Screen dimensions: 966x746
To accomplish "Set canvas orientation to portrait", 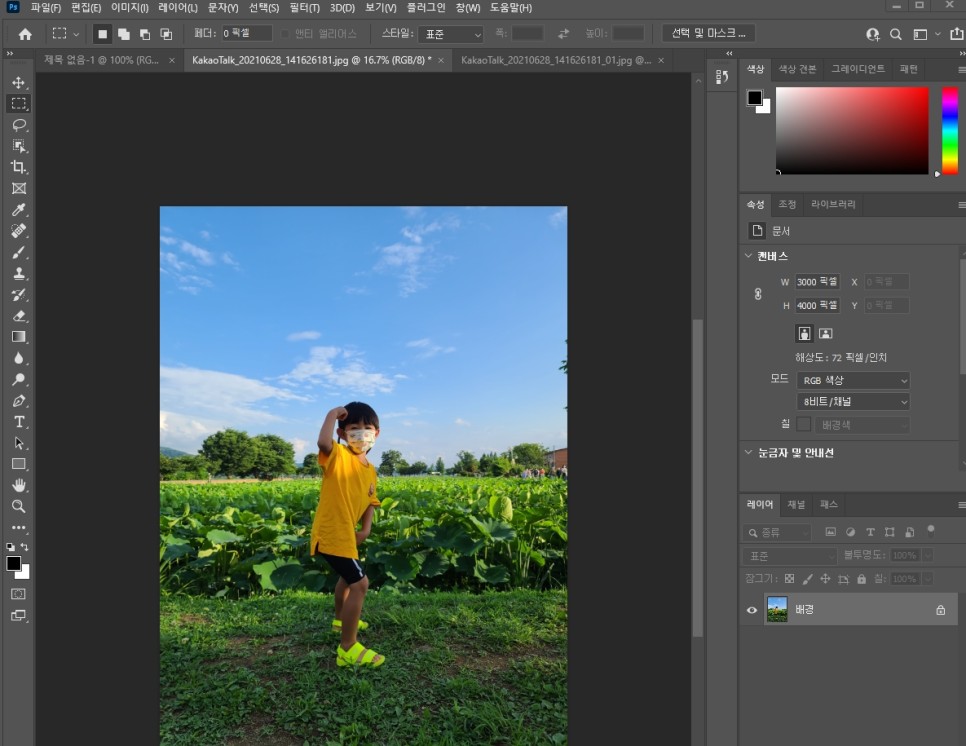I will click(x=804, y=333).
